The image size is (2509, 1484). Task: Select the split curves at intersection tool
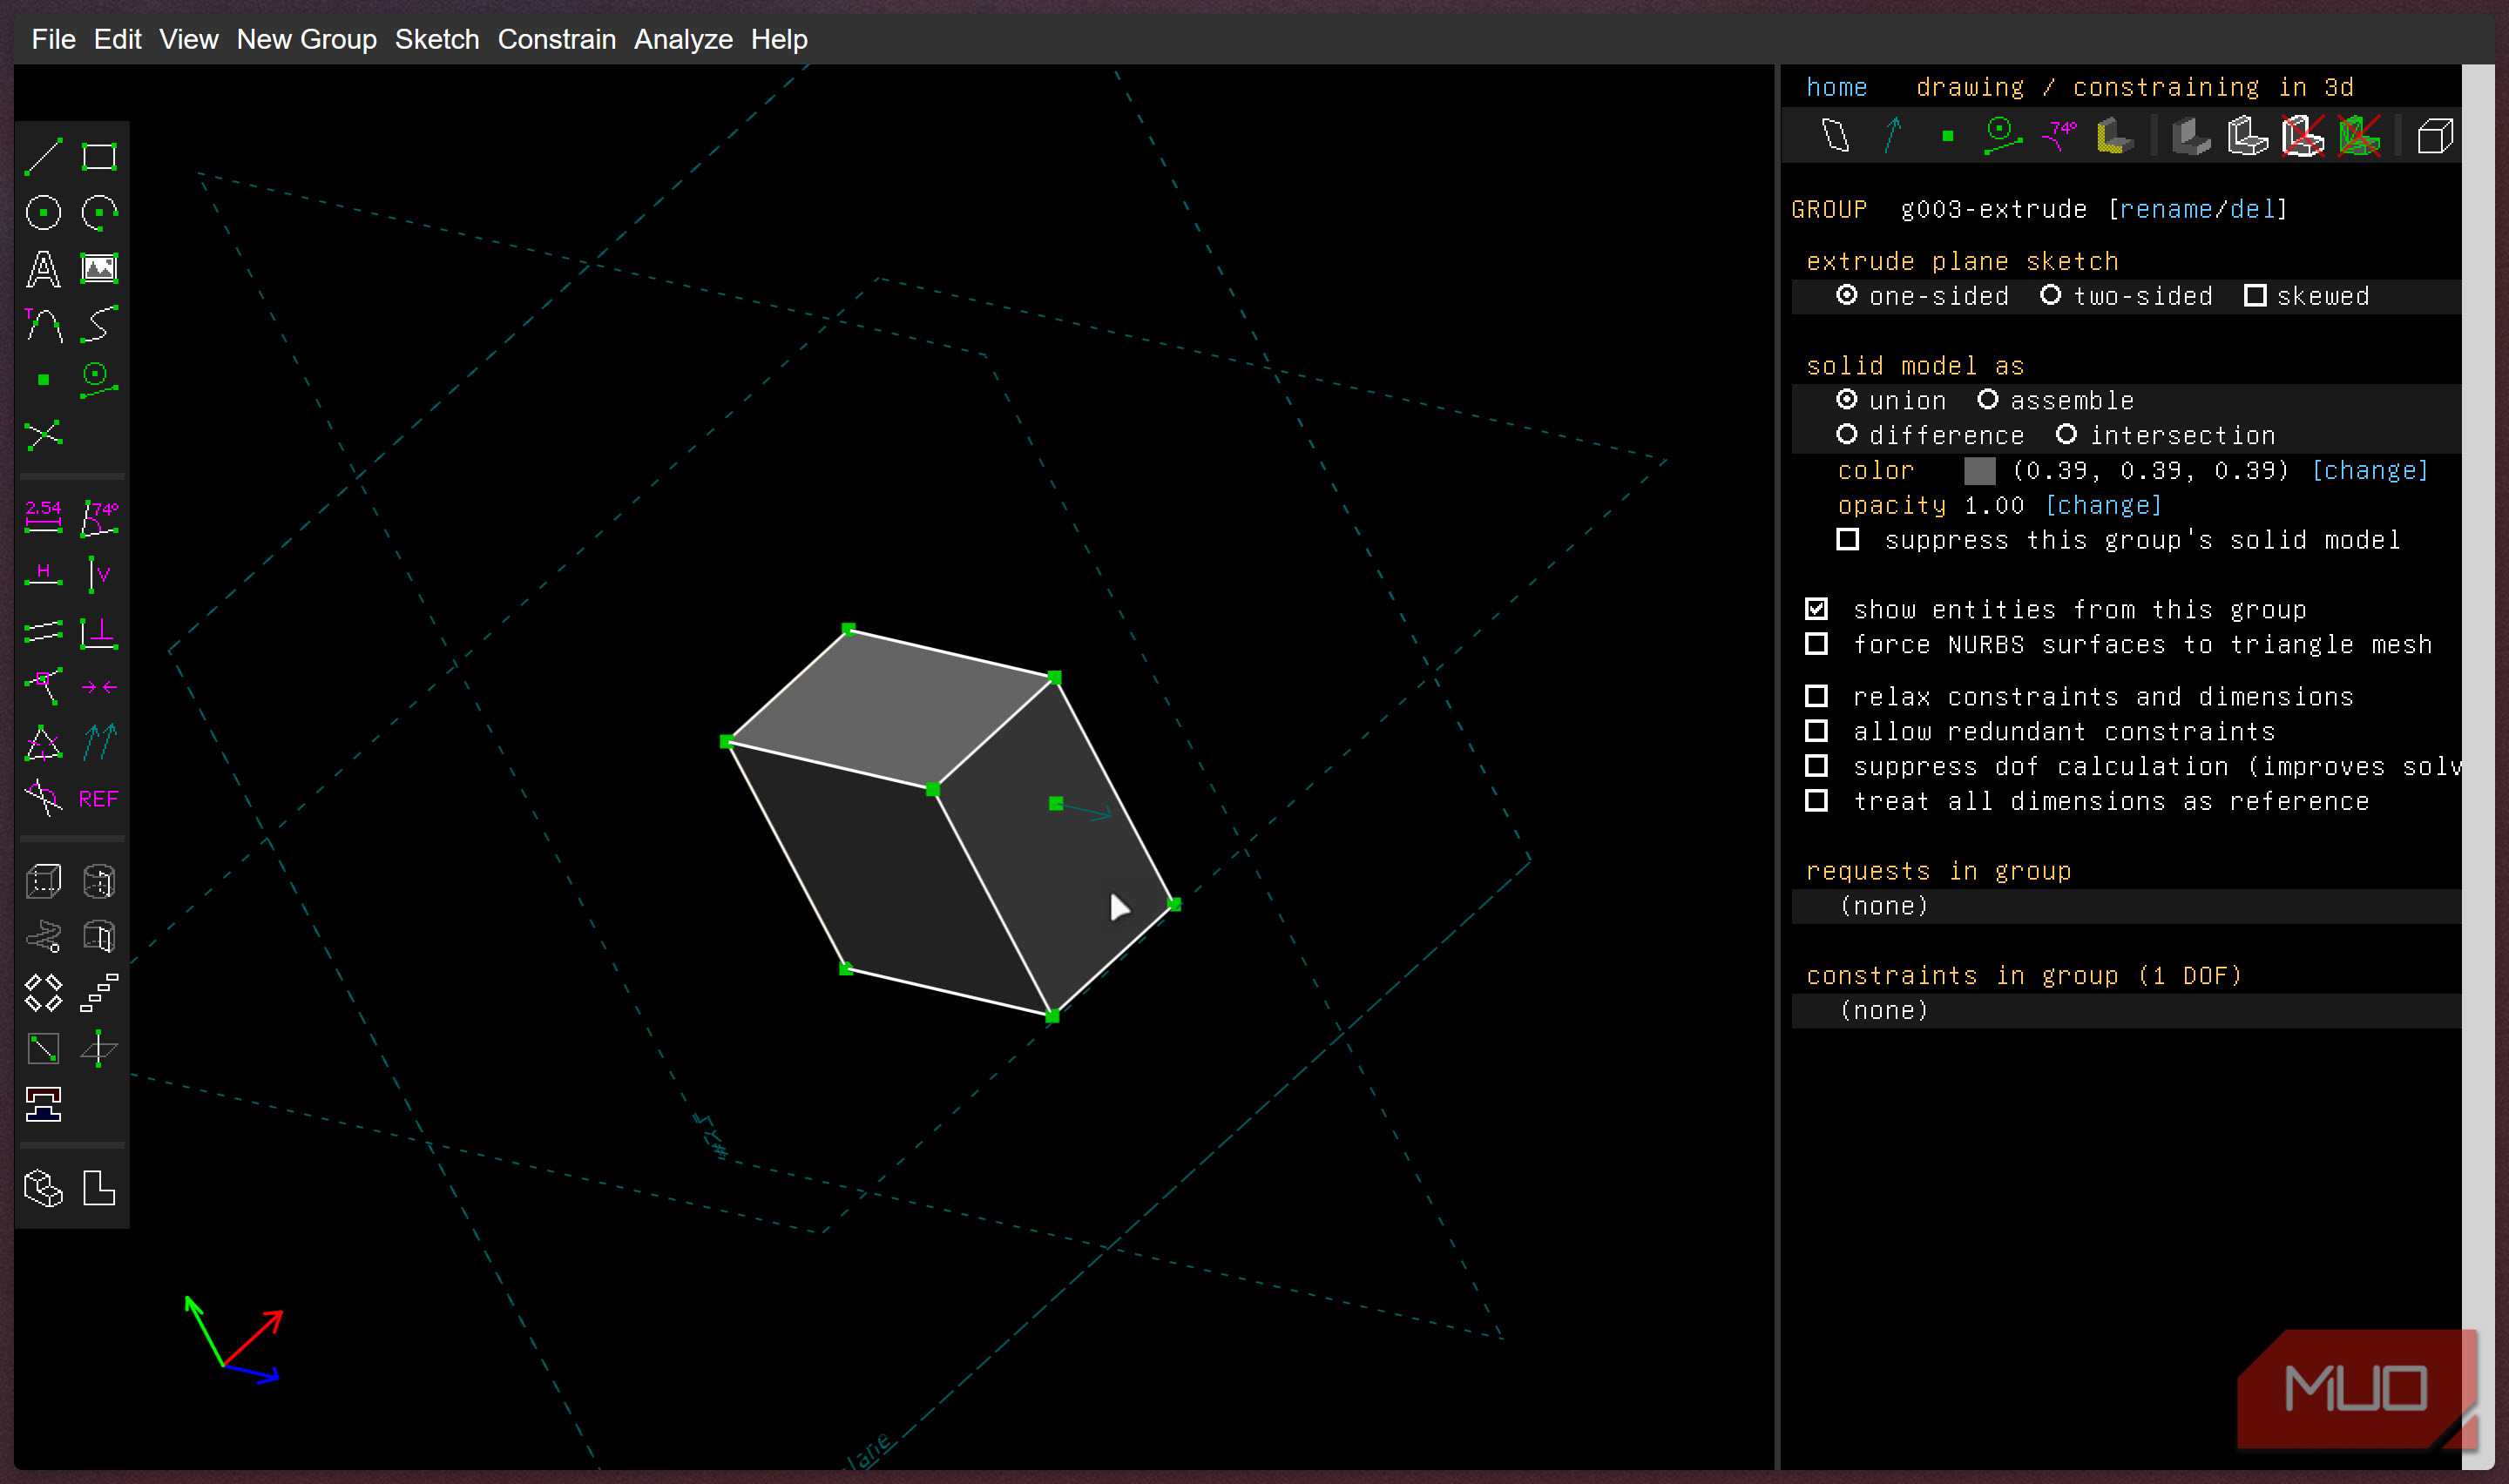tap(43, 435)
